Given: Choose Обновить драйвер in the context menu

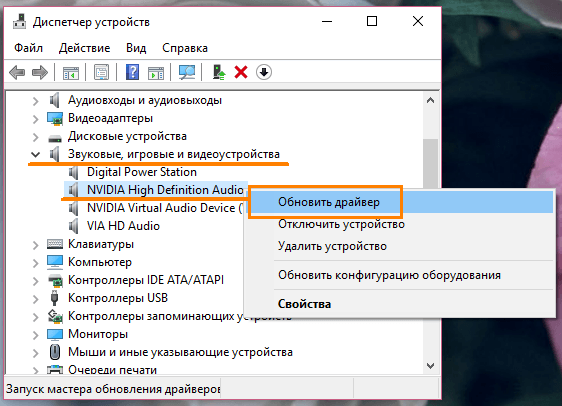Looking at the screenshot, I should [x=401, y=202].
